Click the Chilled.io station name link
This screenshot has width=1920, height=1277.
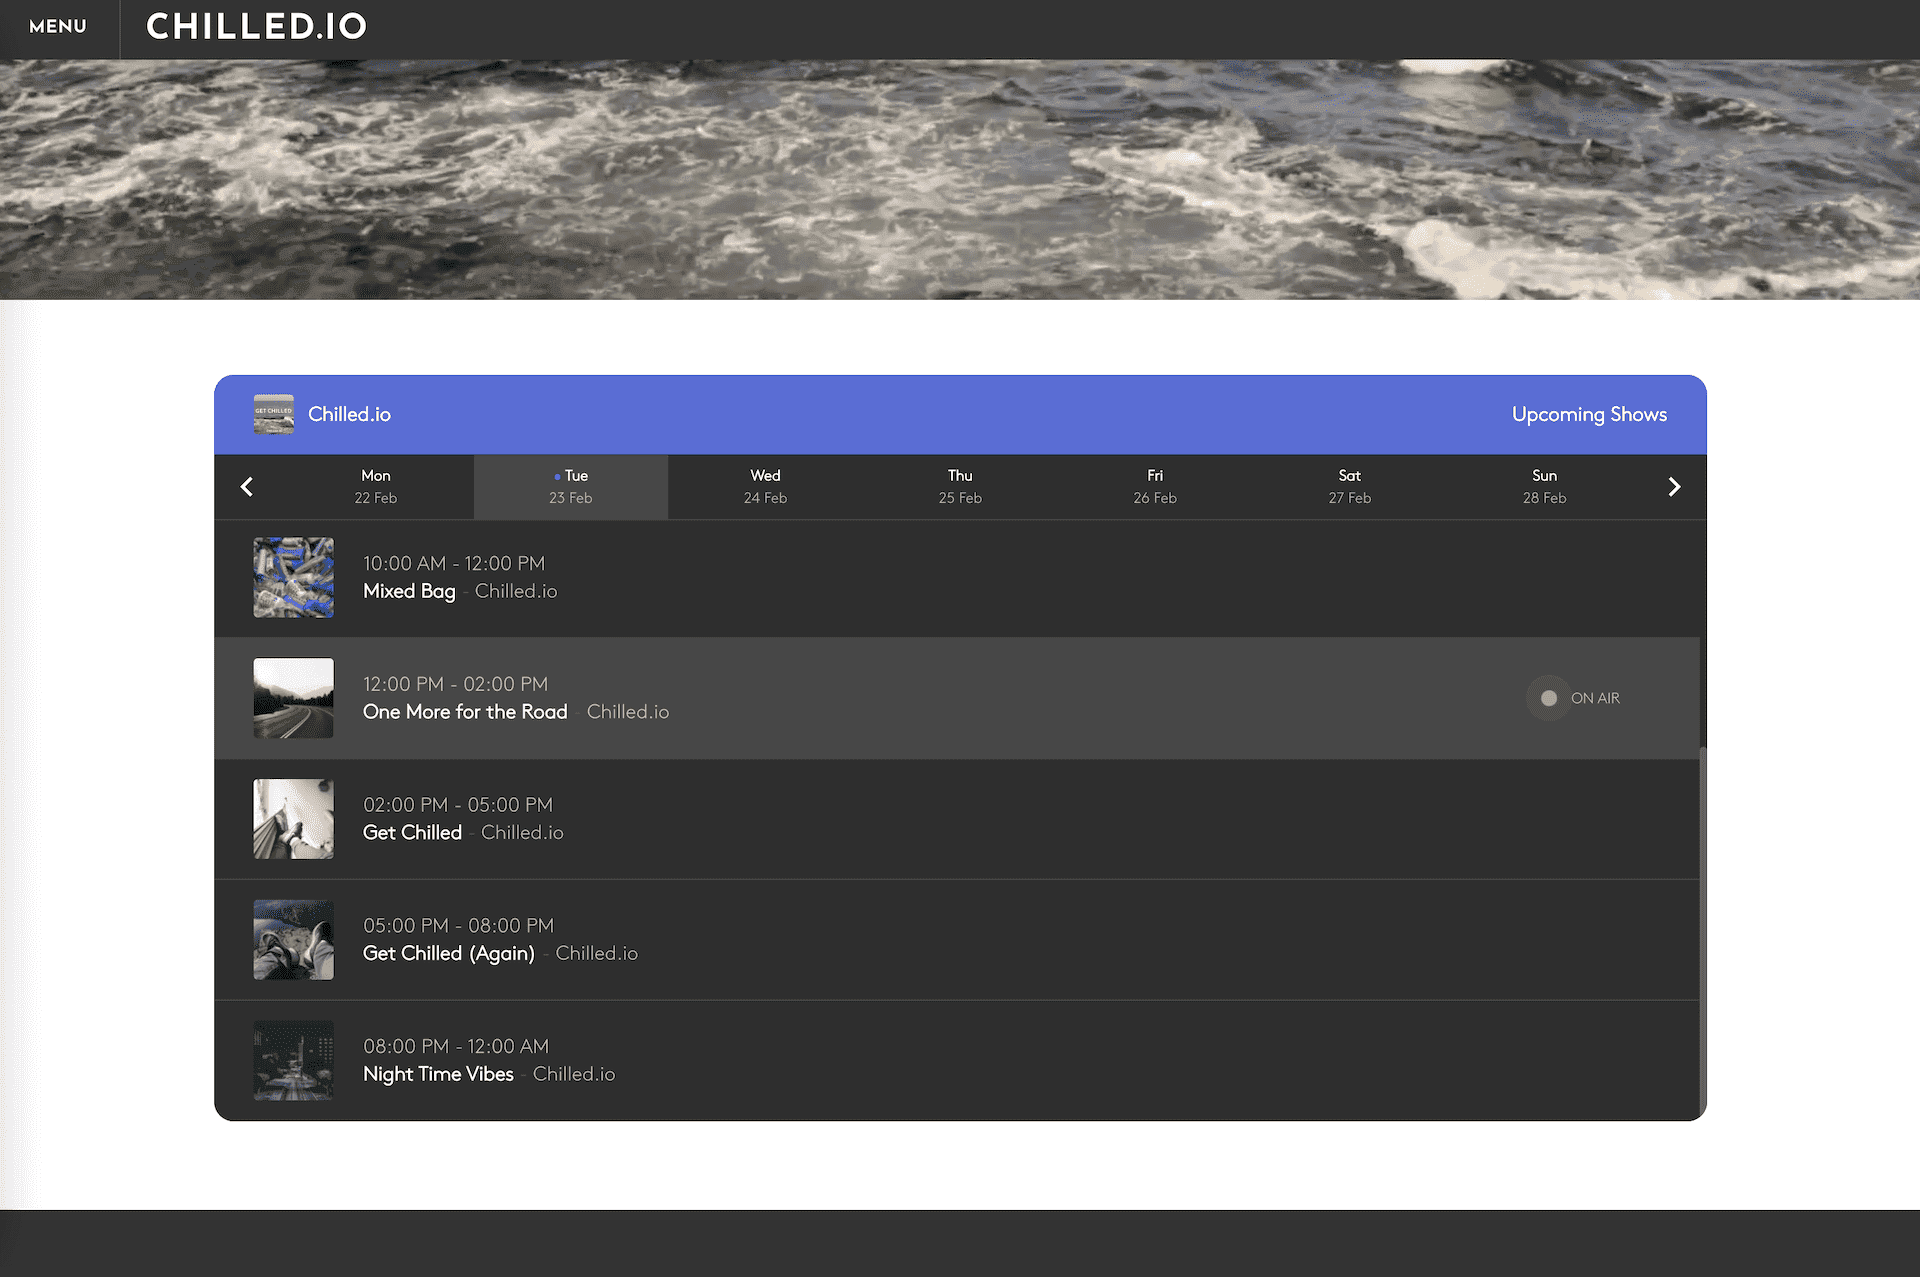(349, 413)
